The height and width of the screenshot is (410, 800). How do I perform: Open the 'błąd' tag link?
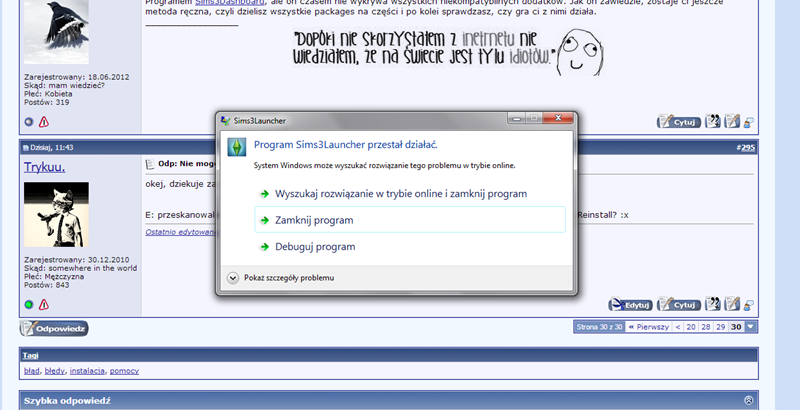(32, 371)
